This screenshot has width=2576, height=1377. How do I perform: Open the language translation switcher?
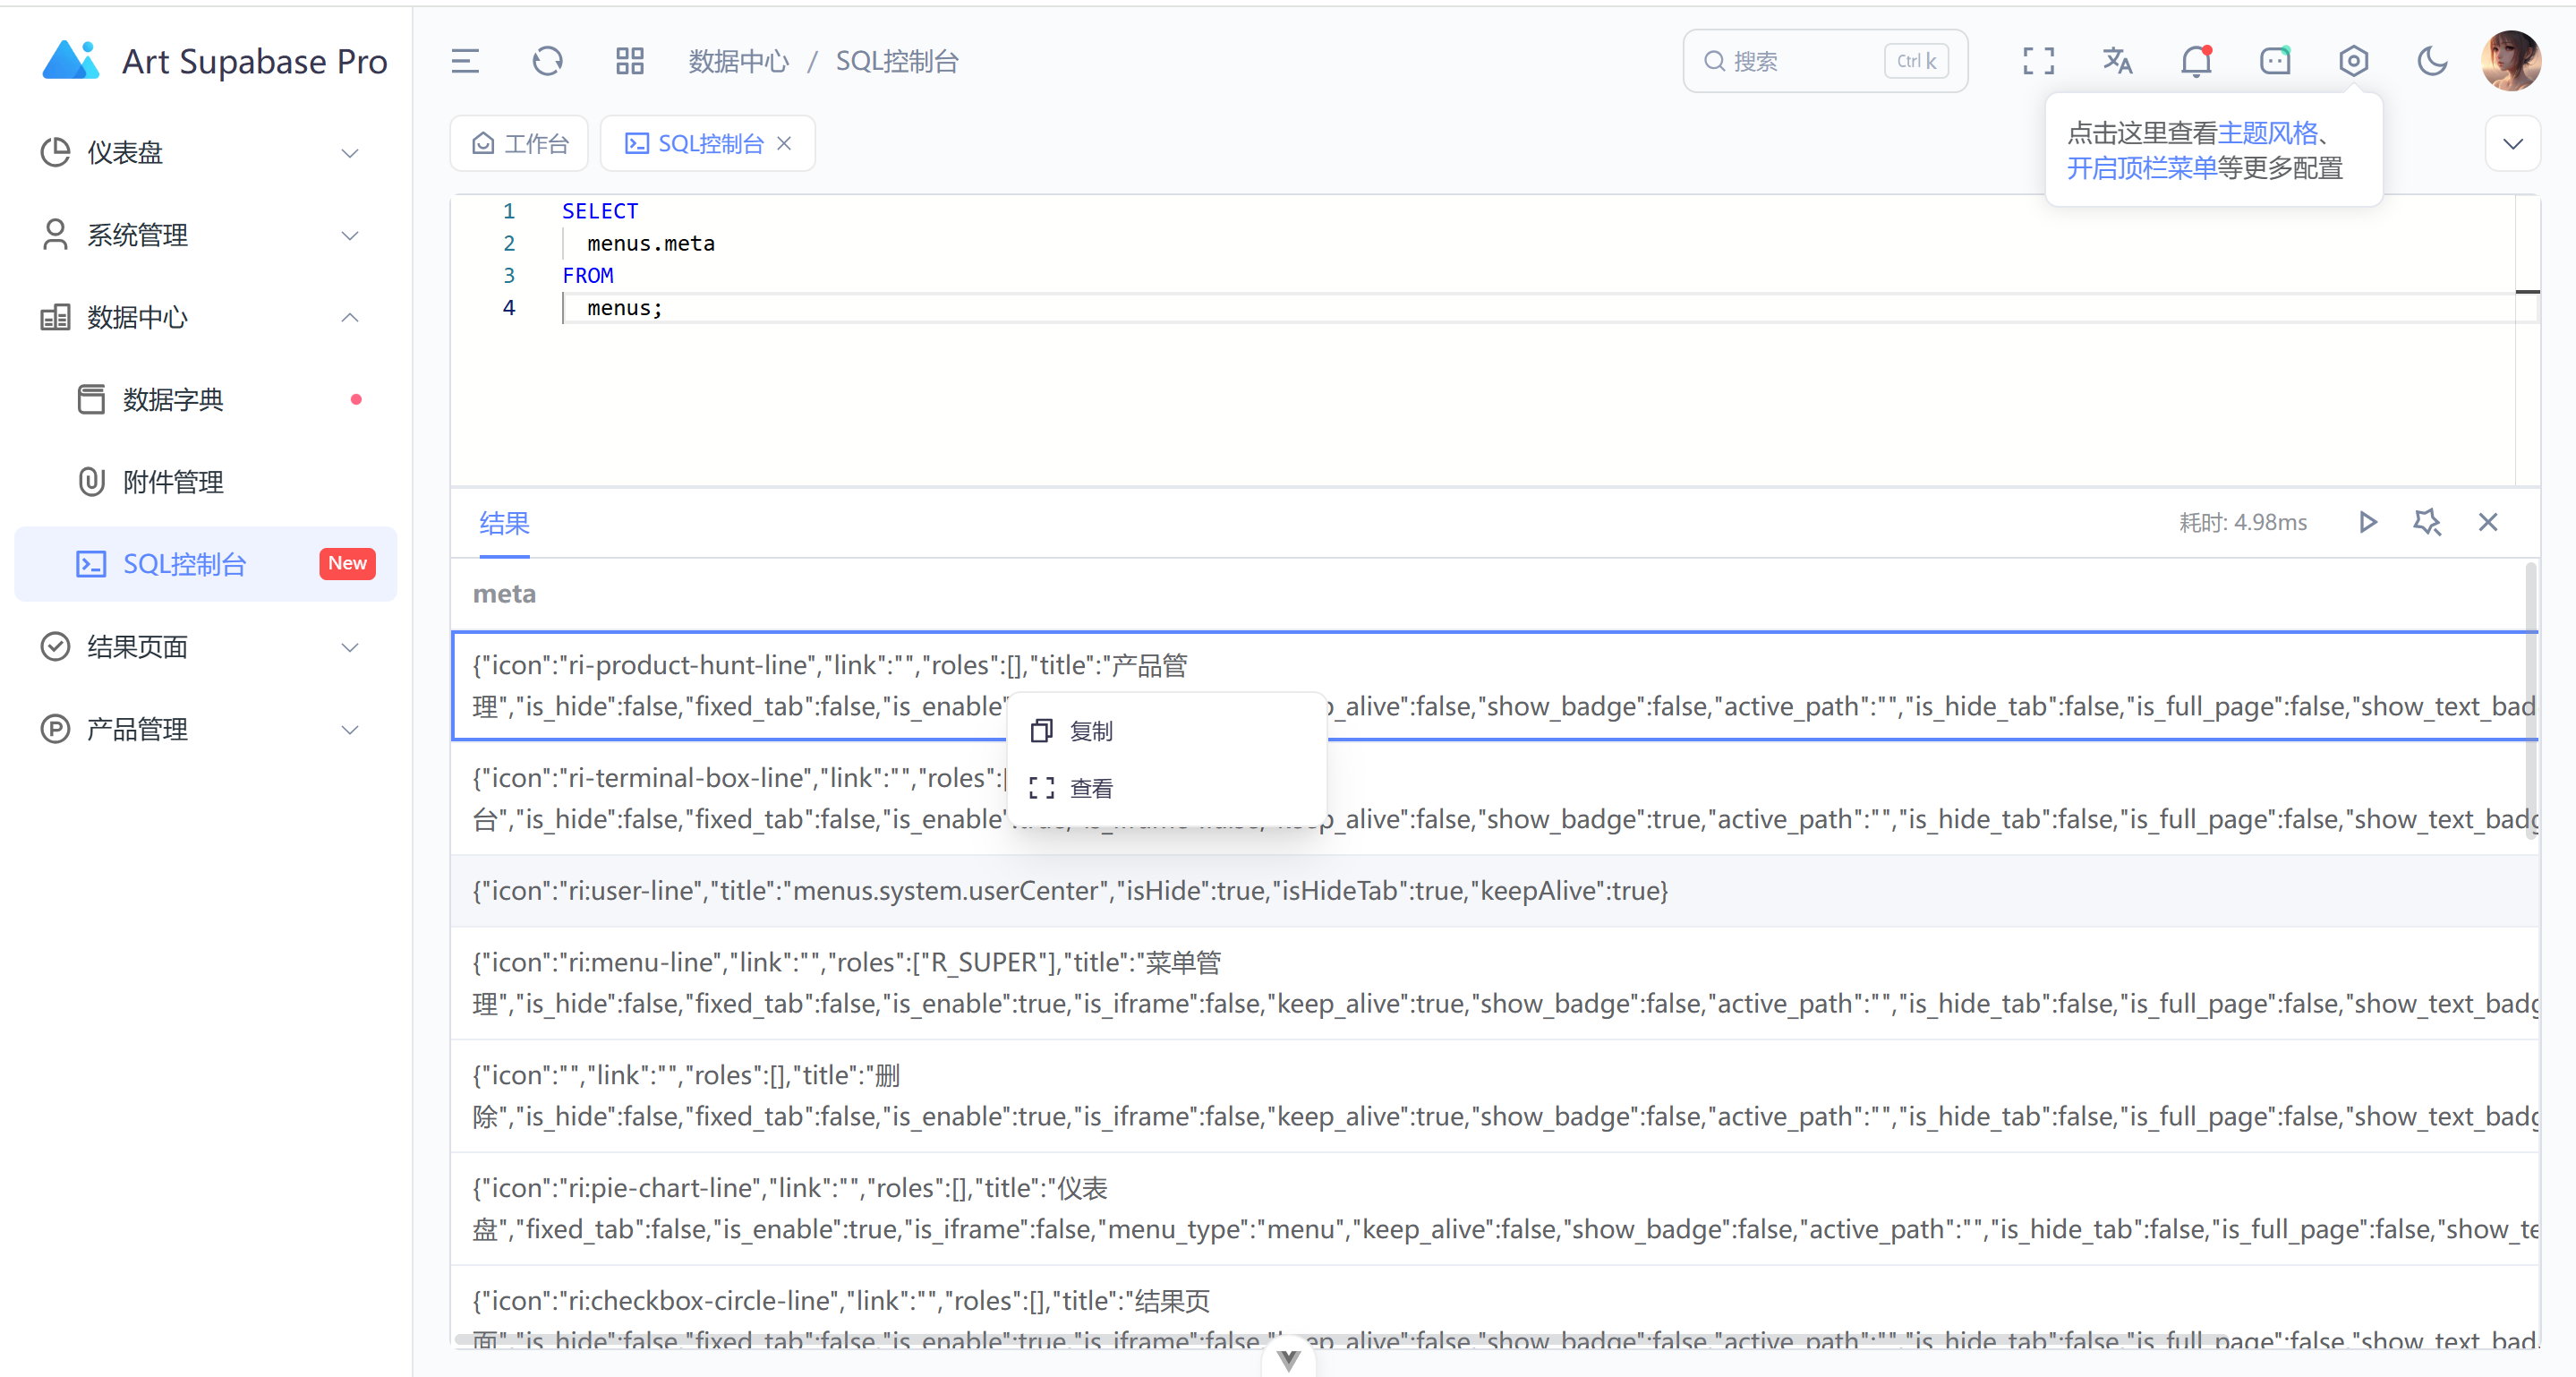tap(2117, 62)
